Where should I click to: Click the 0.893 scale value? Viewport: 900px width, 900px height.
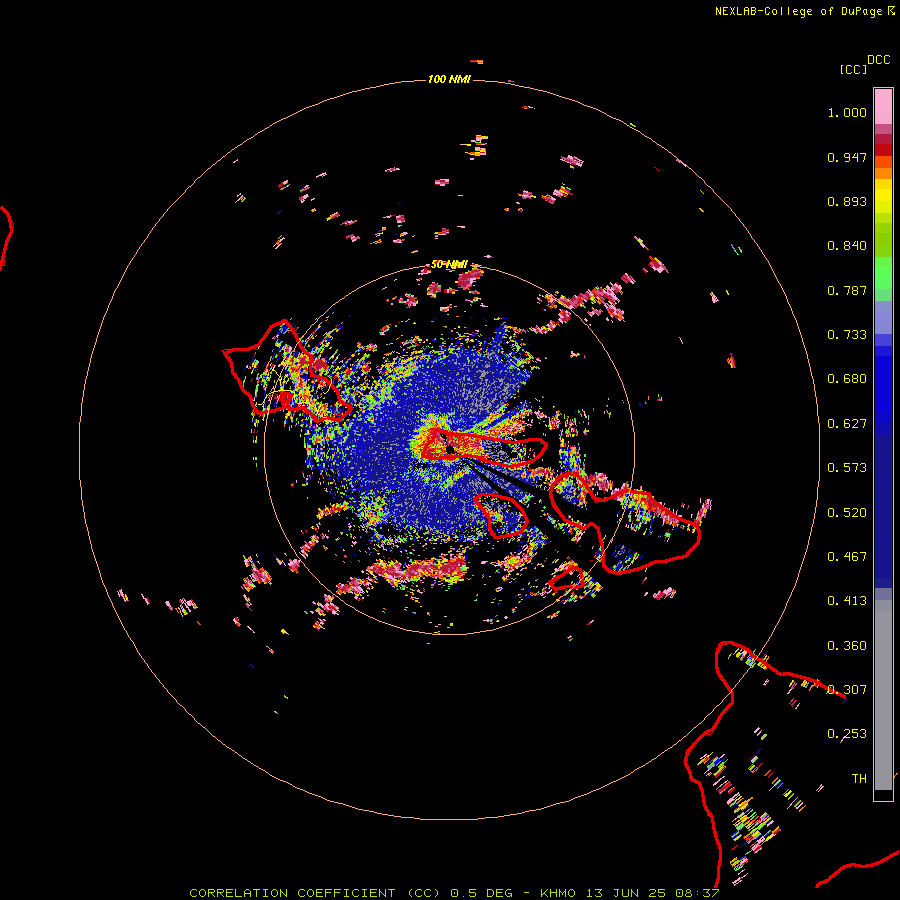847,201
